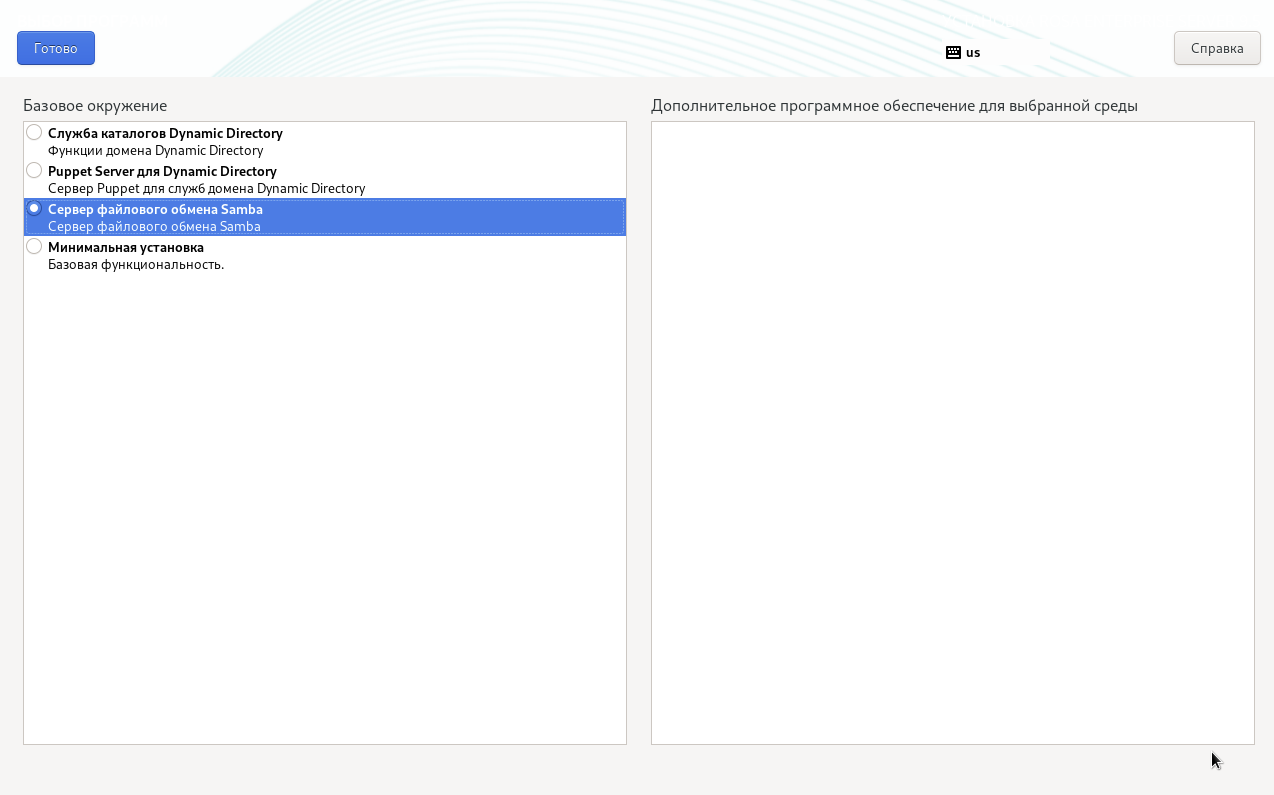Screen dimensions: 1274x795
Task: Click the 'us' keyboard layout label
Action: click(973, 52)
